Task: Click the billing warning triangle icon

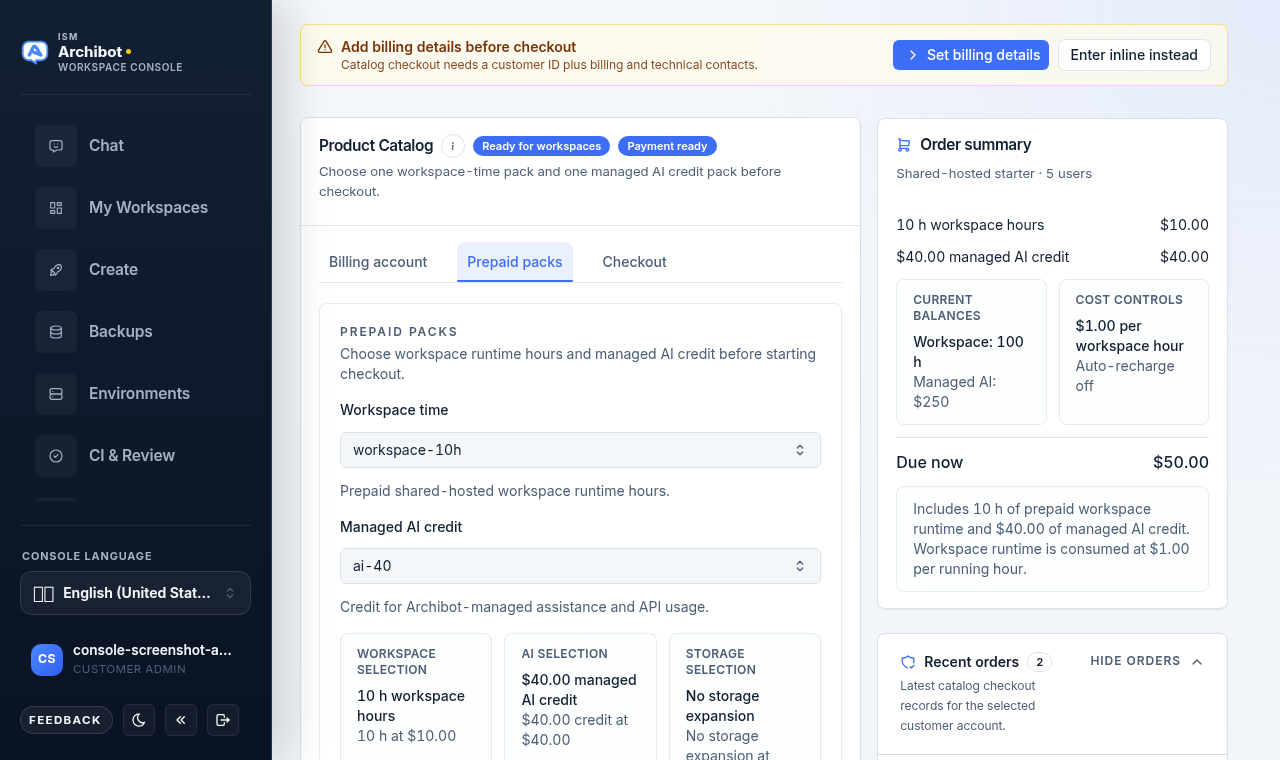Action: 325,47
